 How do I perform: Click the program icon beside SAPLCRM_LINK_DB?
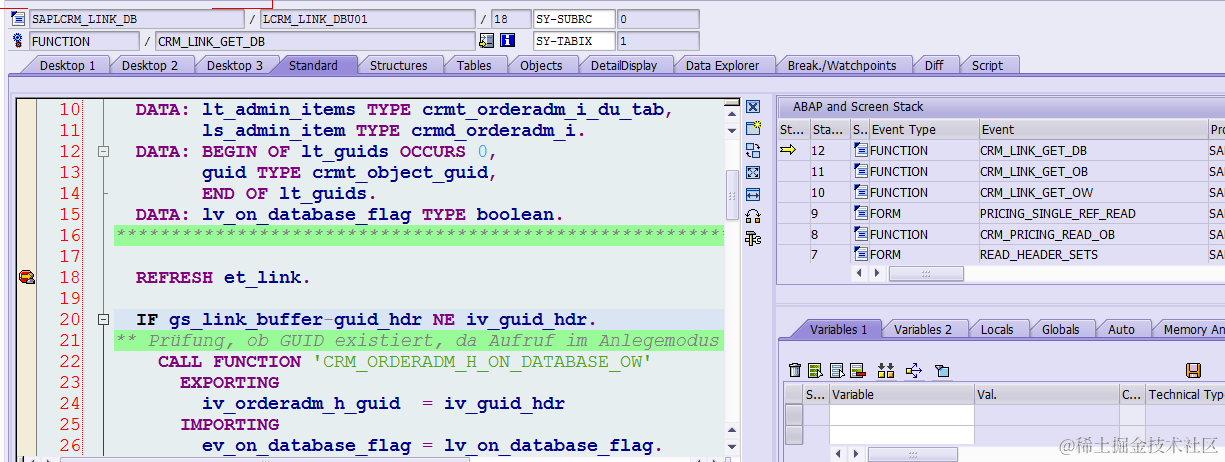pos(18,19)
